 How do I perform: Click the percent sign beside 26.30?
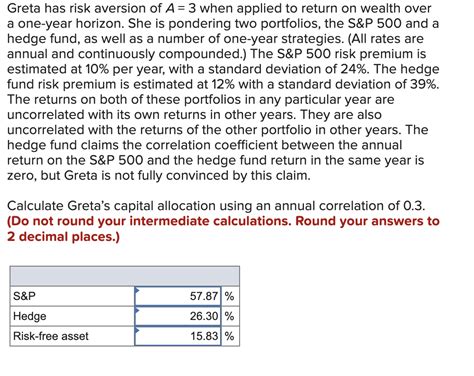coord(229,316)
